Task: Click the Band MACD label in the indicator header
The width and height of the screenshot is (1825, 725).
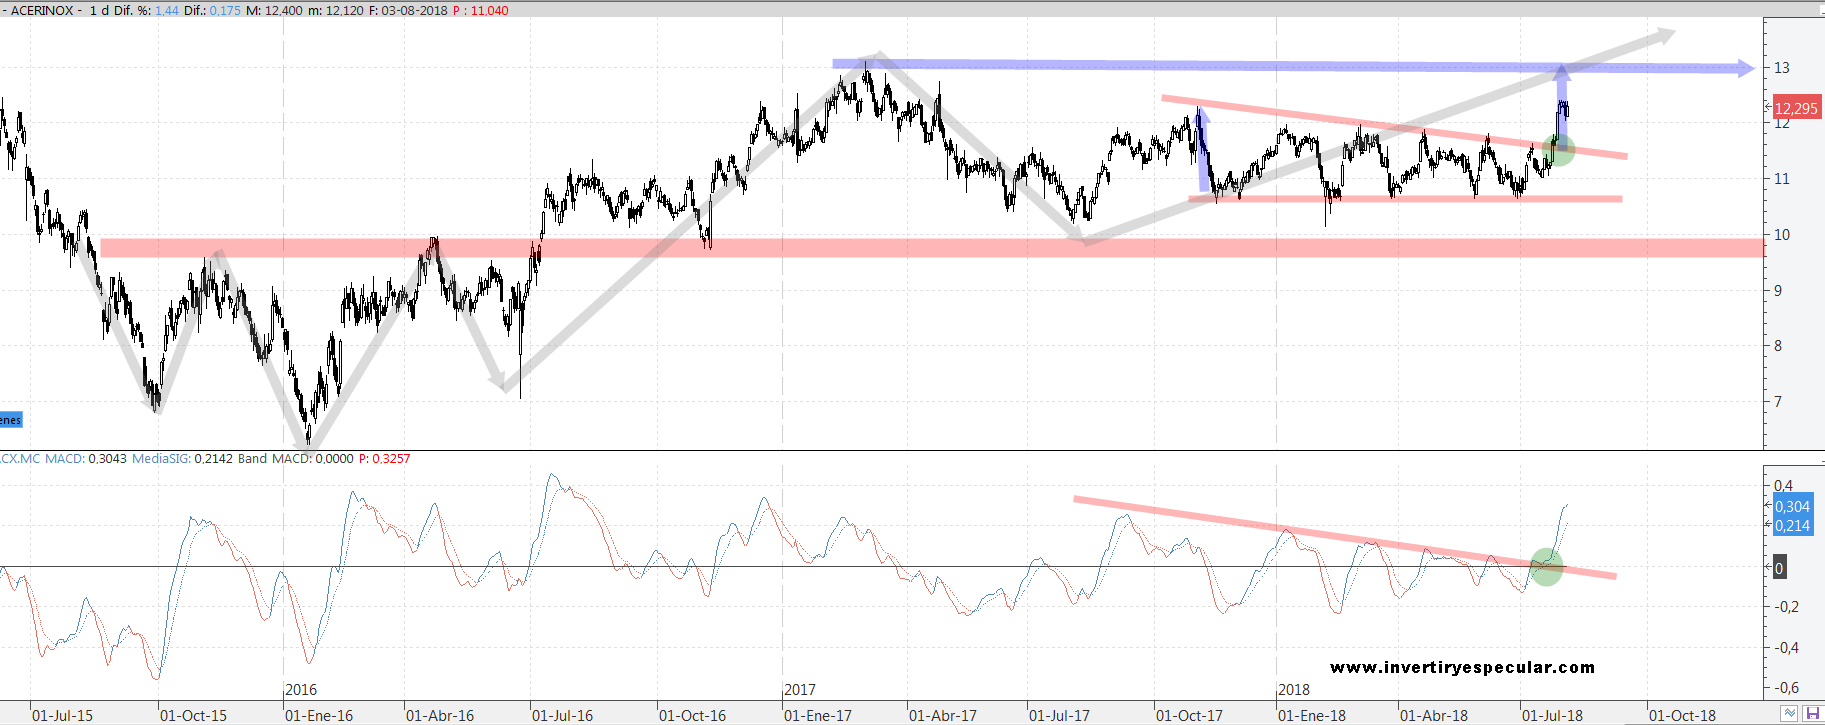Action: pos(274,458)
